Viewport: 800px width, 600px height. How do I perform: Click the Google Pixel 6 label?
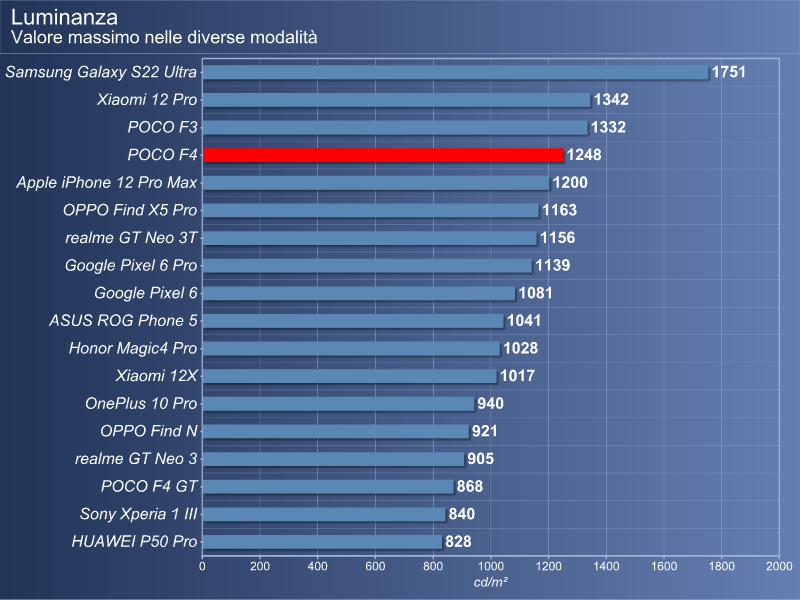coord(146,293)
